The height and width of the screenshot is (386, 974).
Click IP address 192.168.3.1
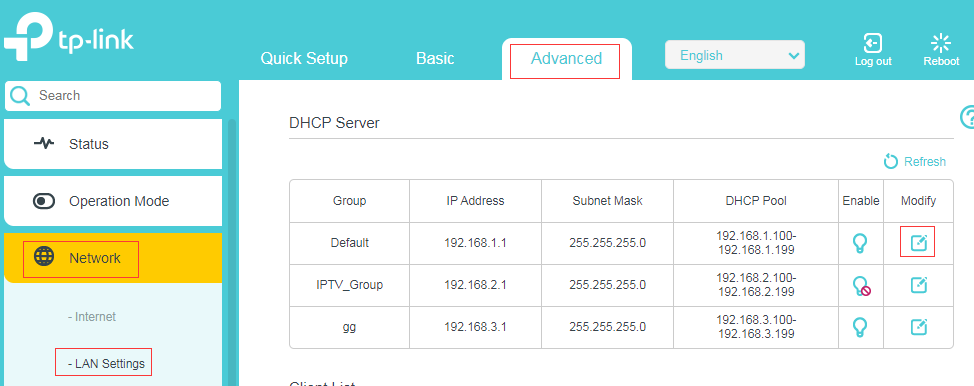(475, 326)
